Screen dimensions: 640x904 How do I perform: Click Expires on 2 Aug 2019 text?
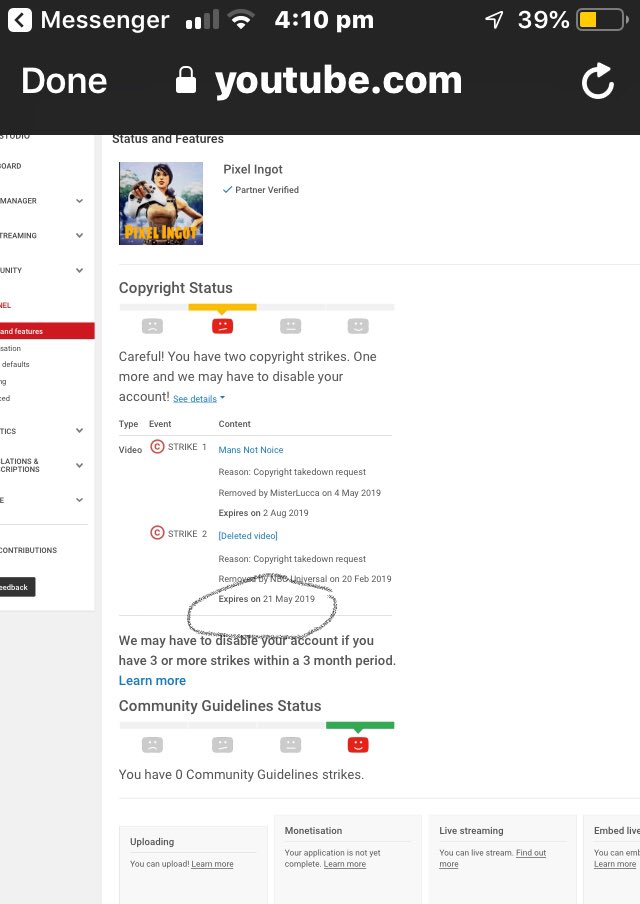pyautogui.click(x=263, y=513)
